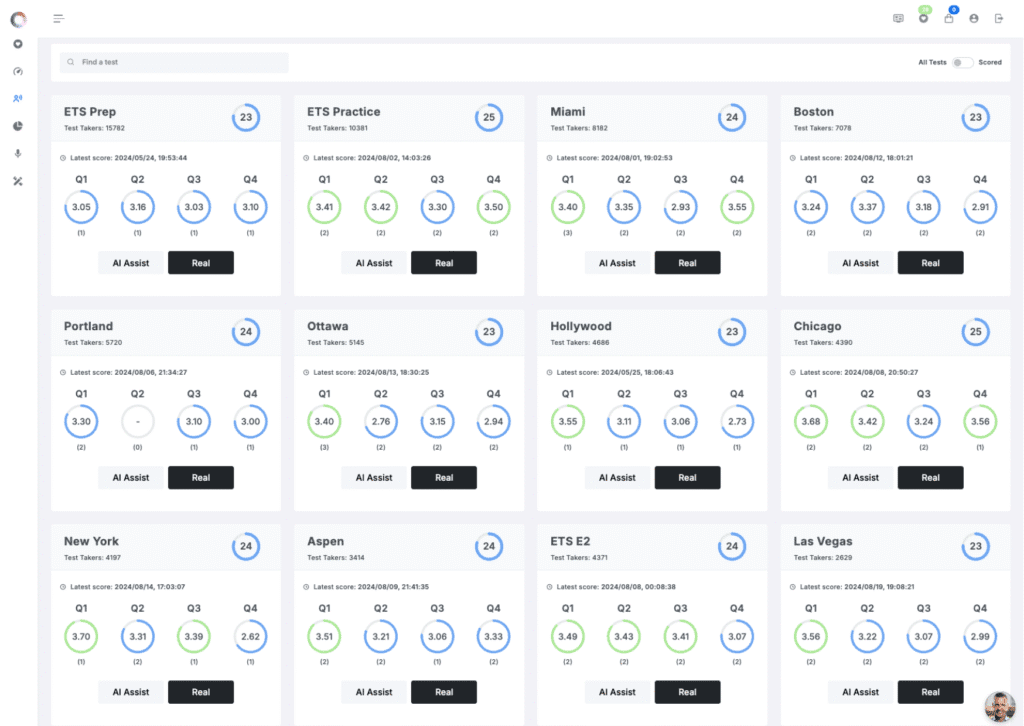Open the monitor display icon in header
Image resolution: width=1024 pixels, height=726 pixels.
tap(898, 18)
